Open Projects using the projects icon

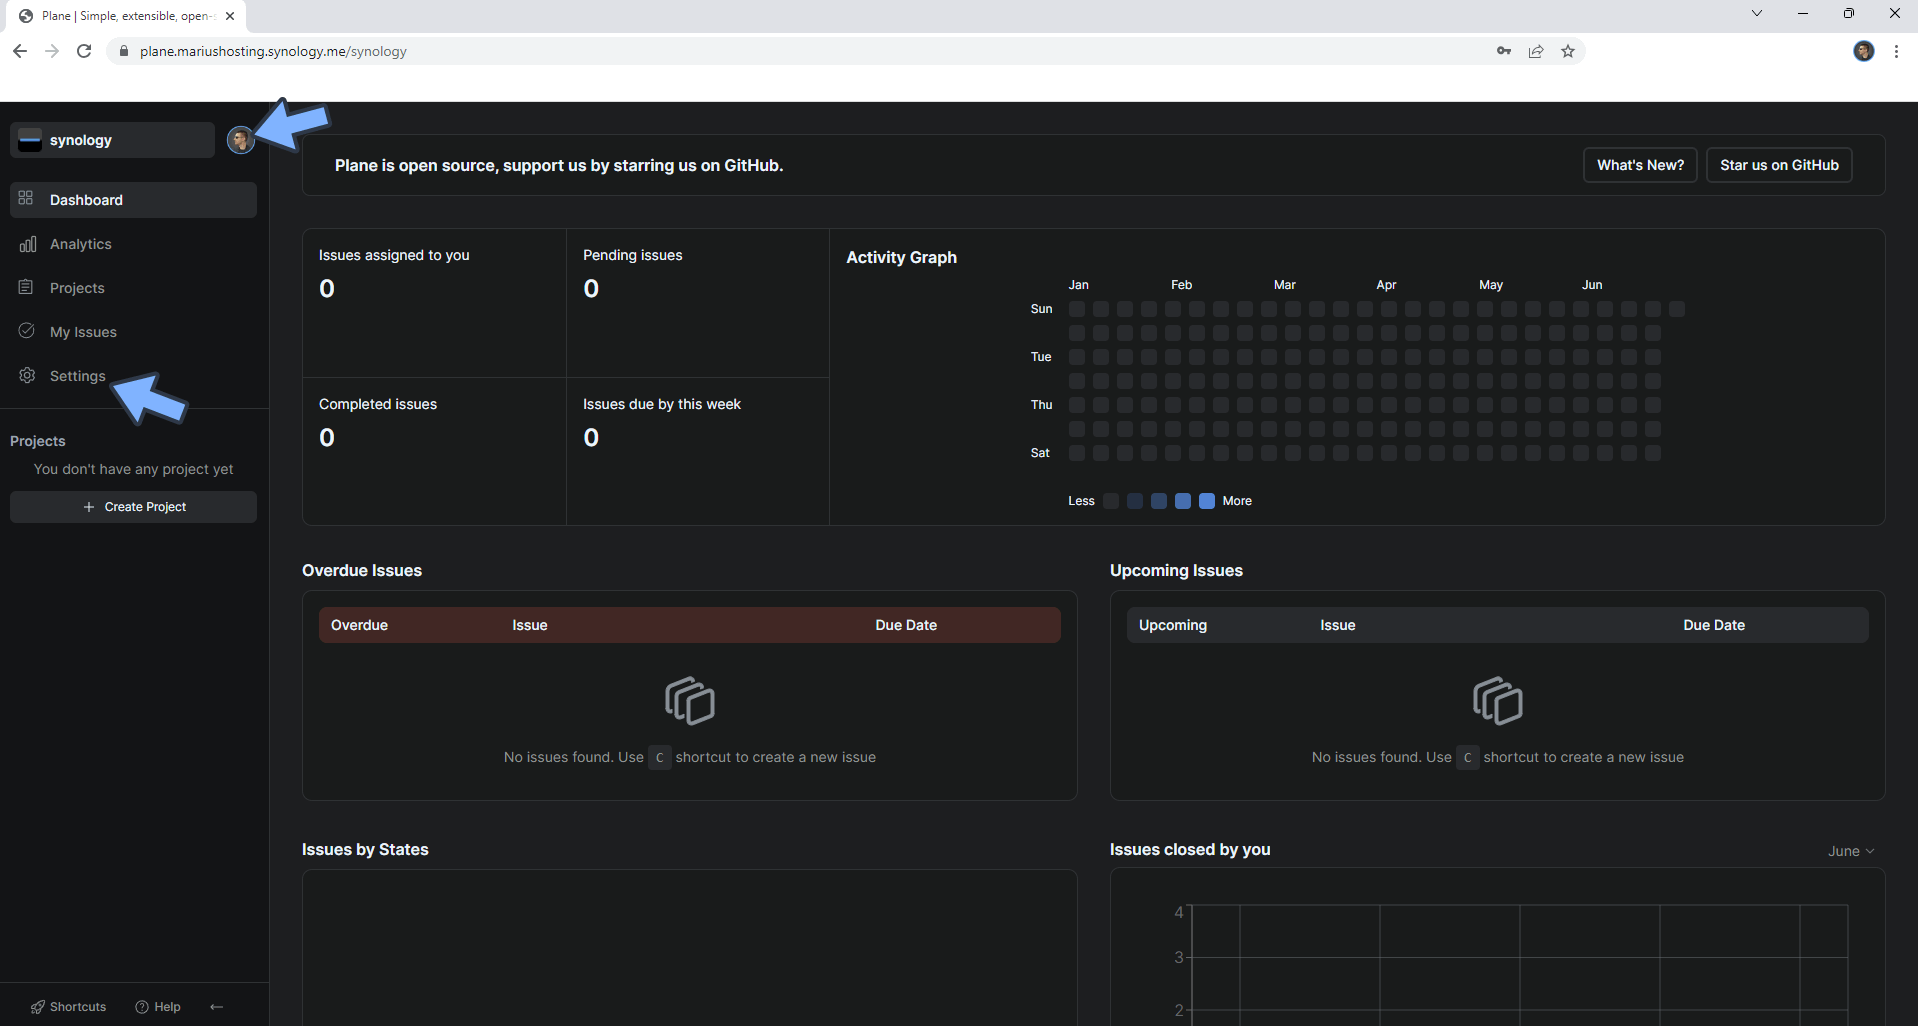(26, 287)
